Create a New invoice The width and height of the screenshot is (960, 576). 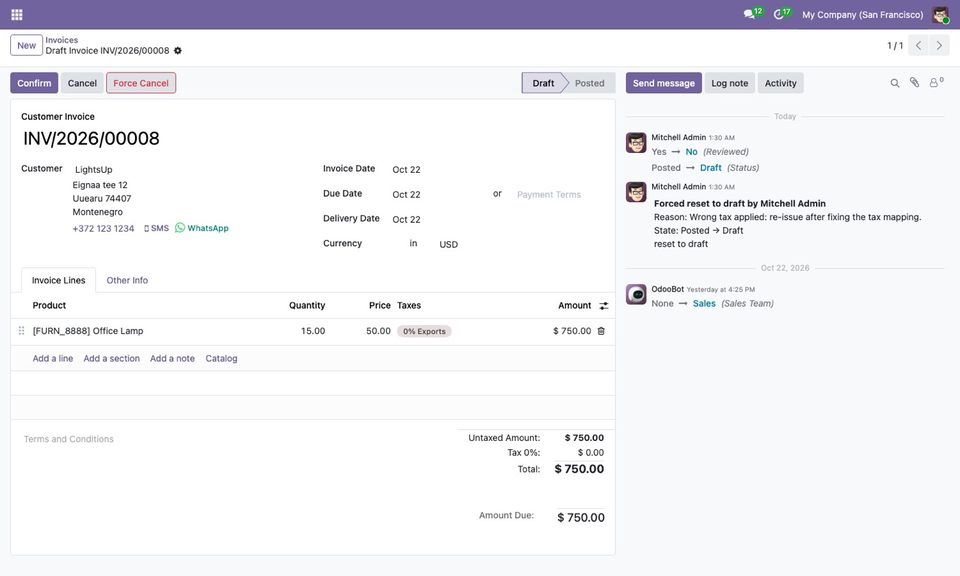pyautogui.click(x=26, y=45)
